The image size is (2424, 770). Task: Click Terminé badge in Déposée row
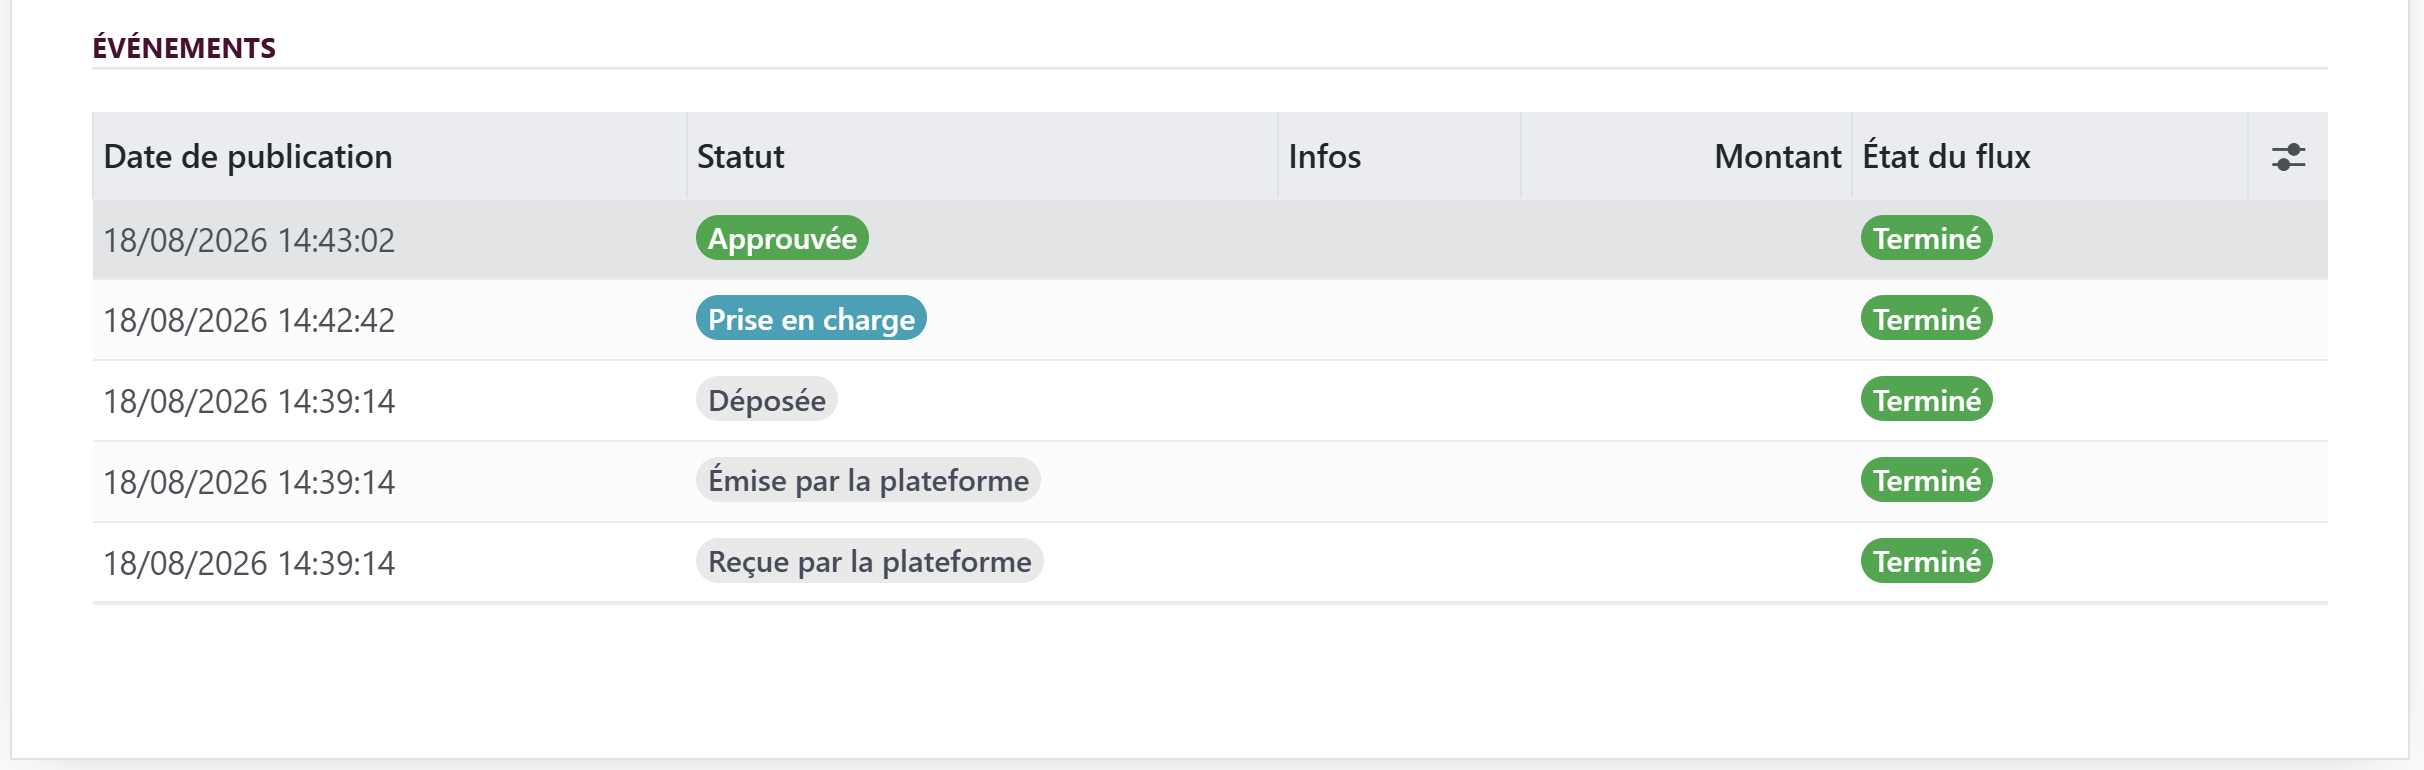pos(1927,400)
